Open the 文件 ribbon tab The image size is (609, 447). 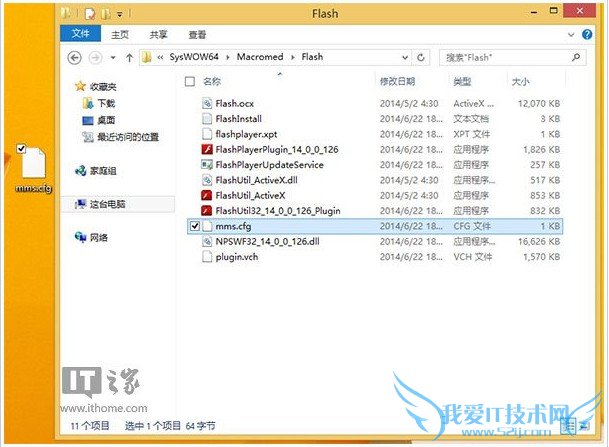[80, 34]
